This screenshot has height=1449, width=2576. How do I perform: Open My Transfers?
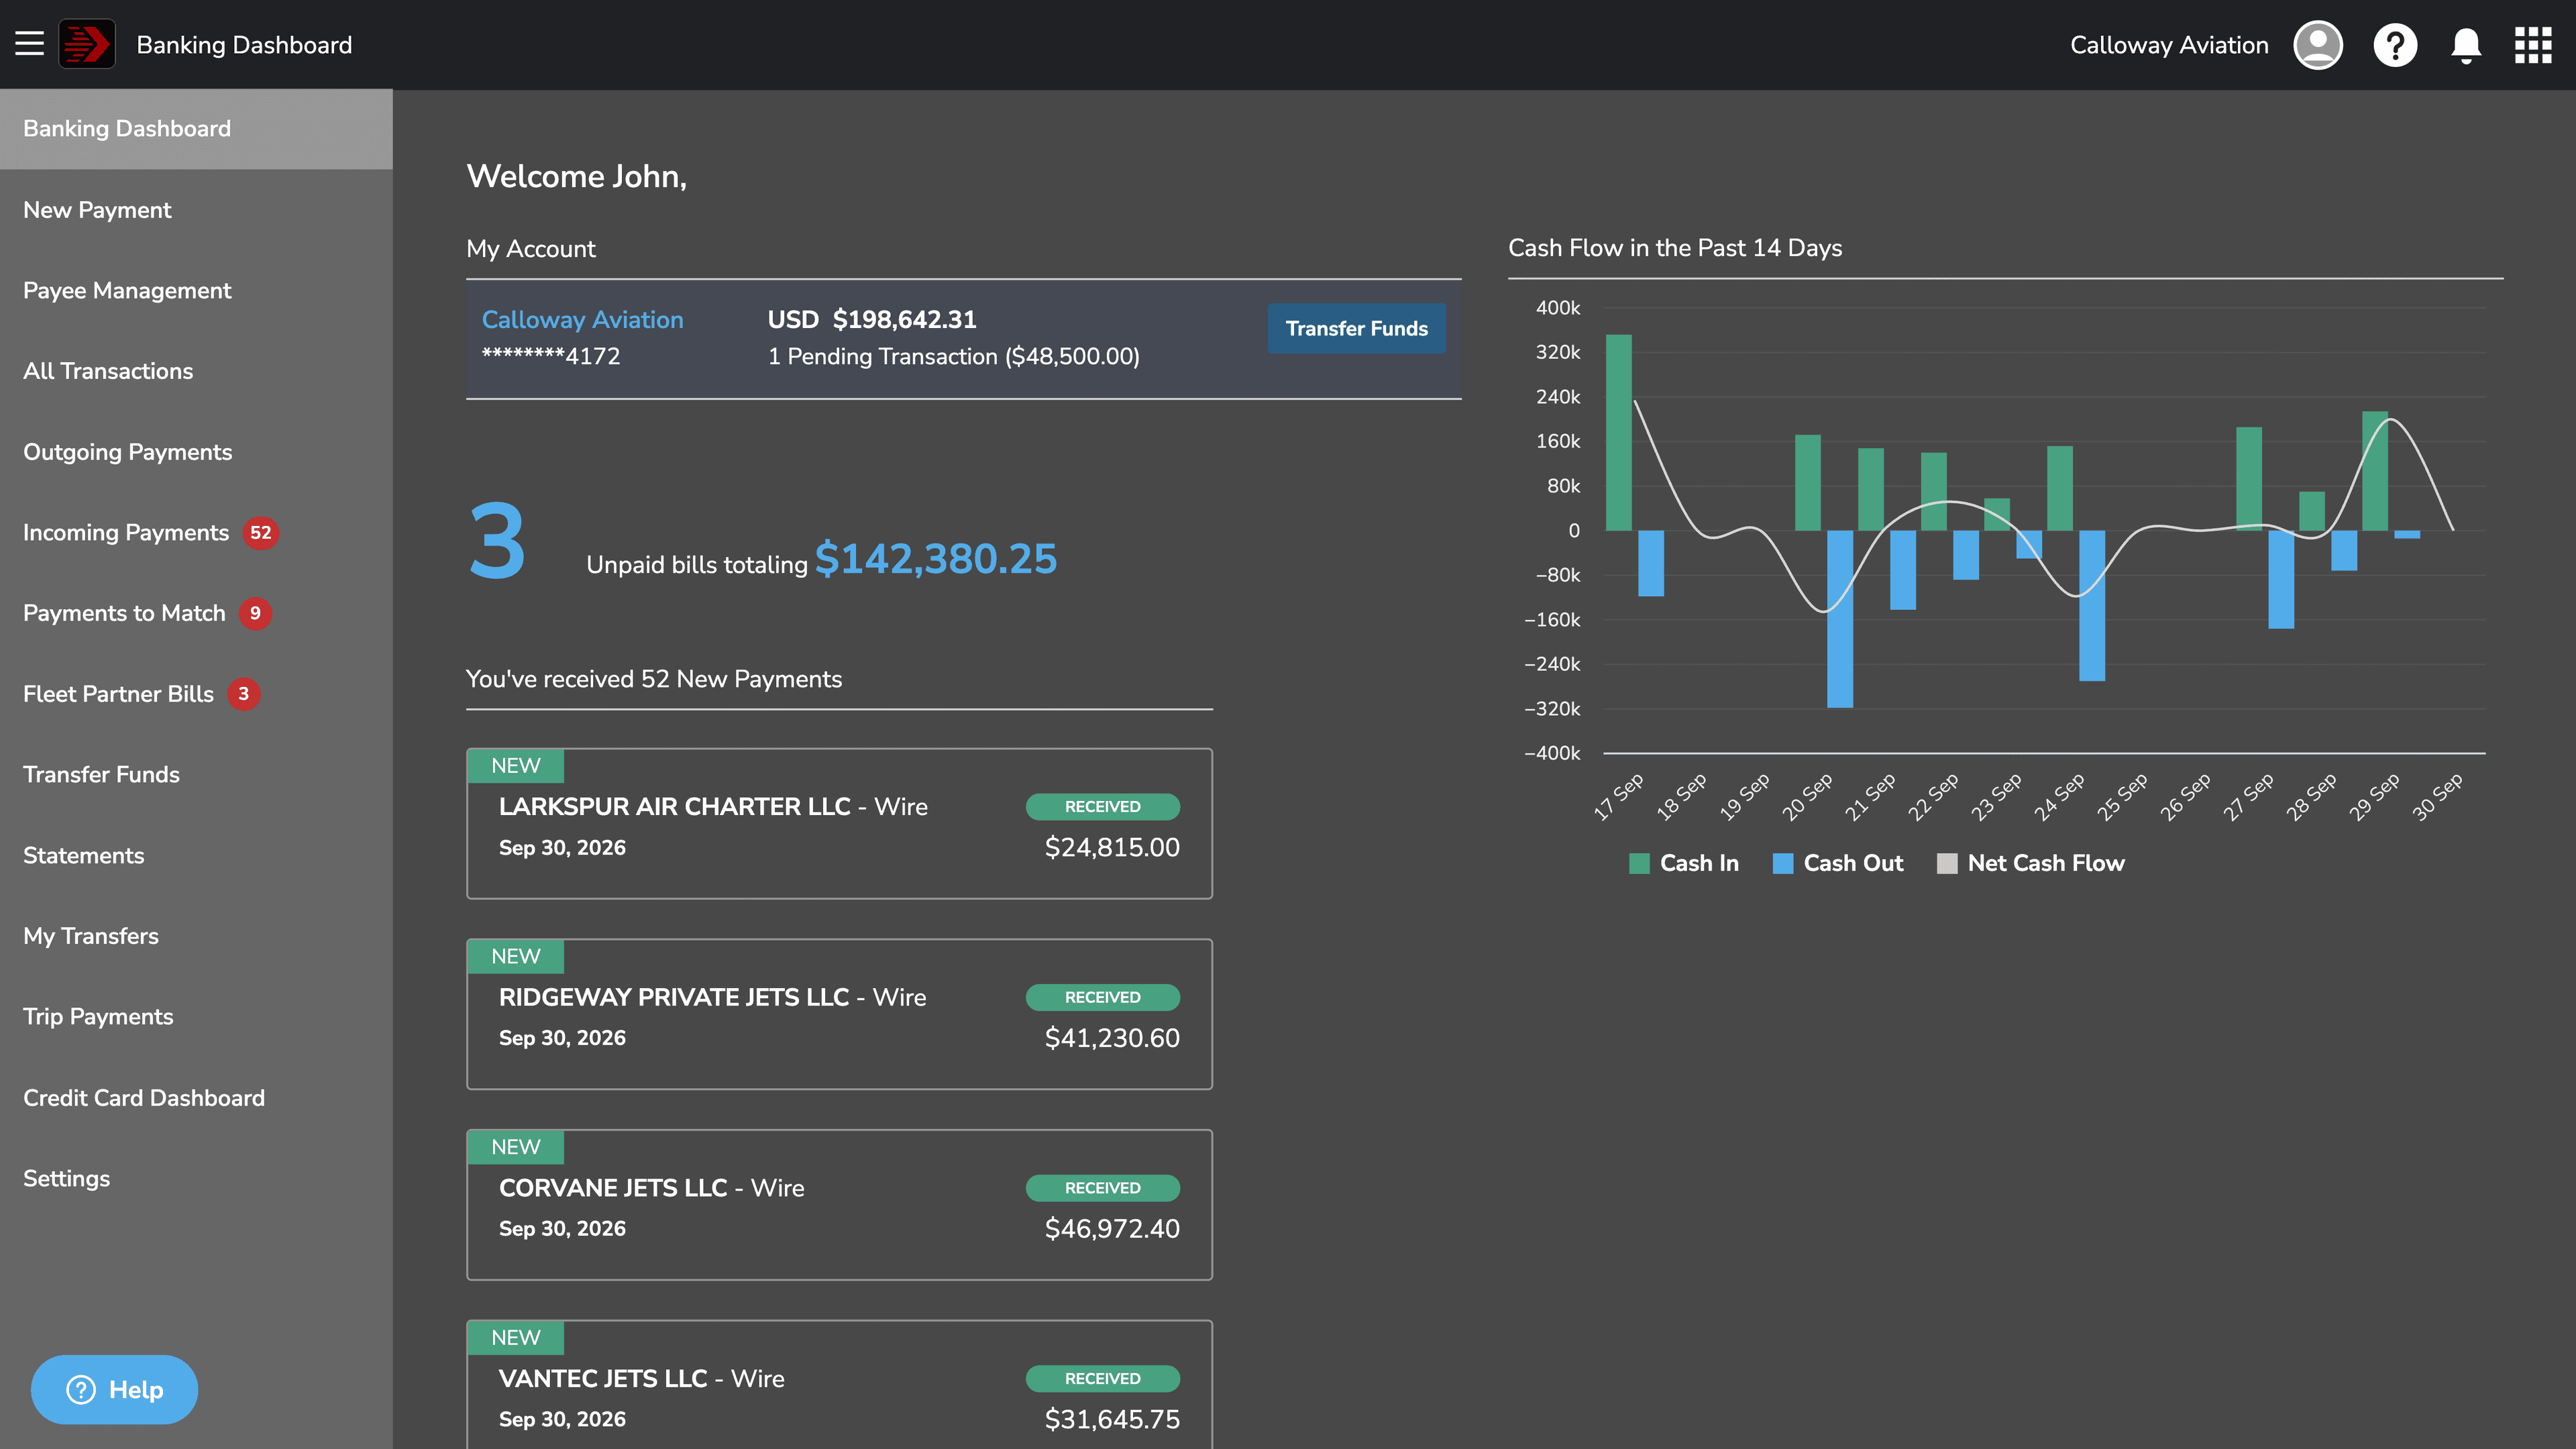[x=196, y=936]
